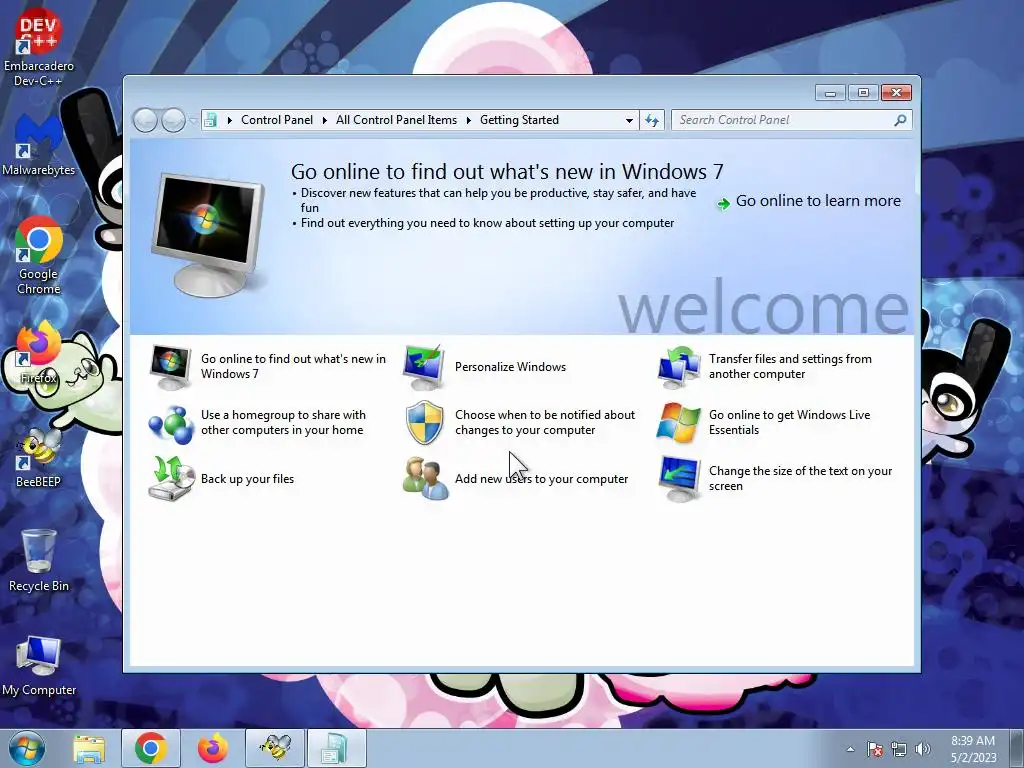1024x768 pixels.
Task: Click the BeeBEEP taskbar button
Action: [x=275, y=748]
